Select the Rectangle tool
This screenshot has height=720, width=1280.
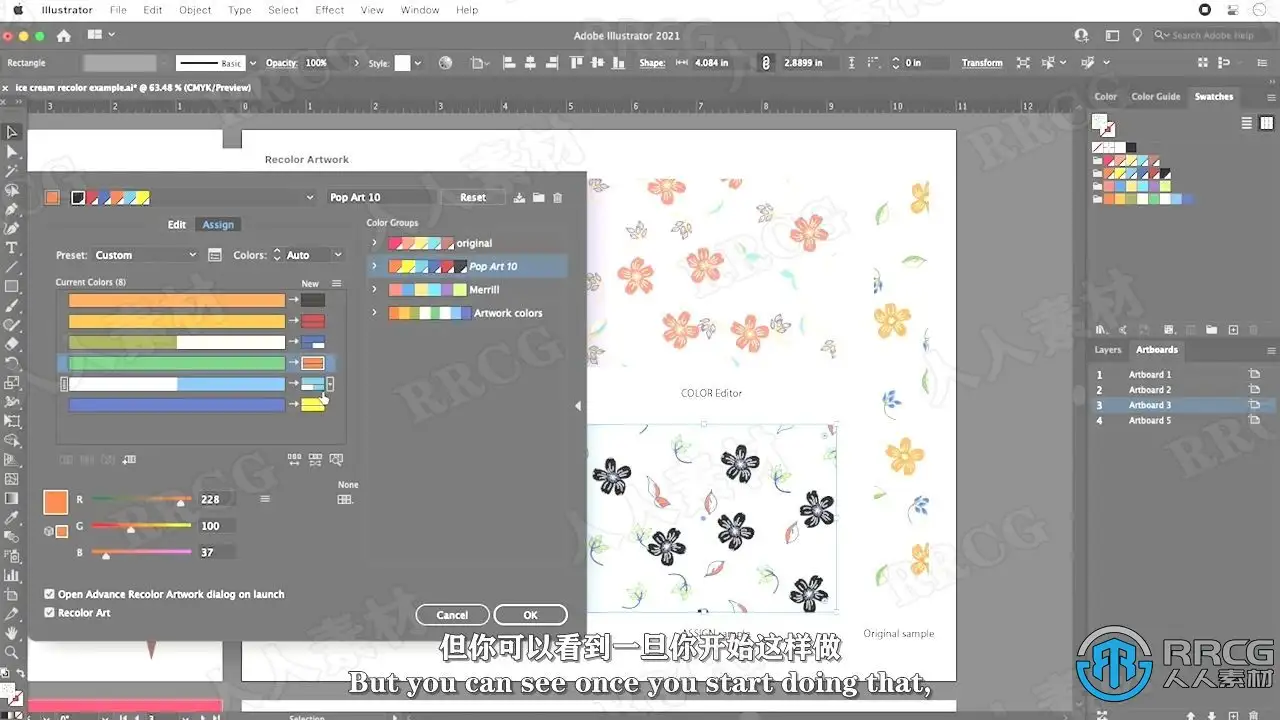(12, 286)
